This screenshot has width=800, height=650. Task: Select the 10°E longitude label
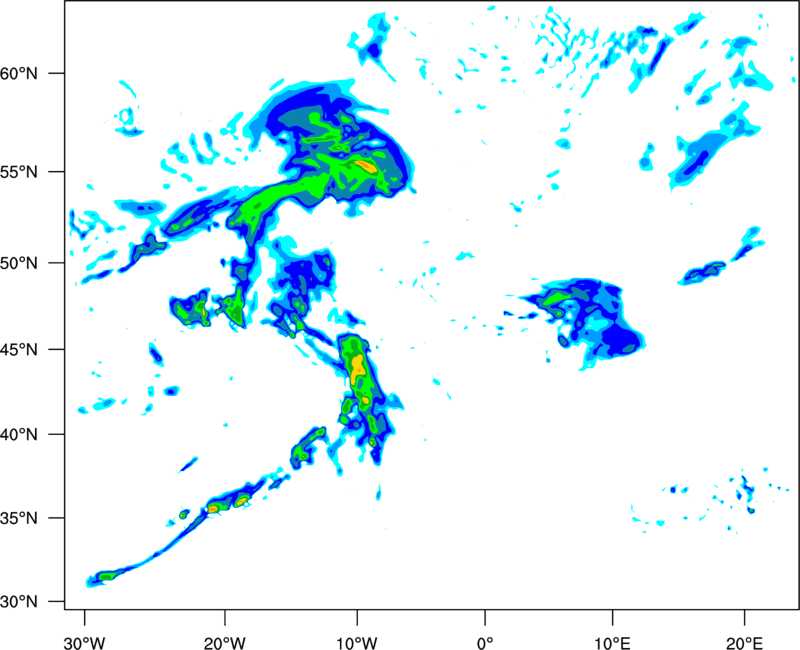612,643
